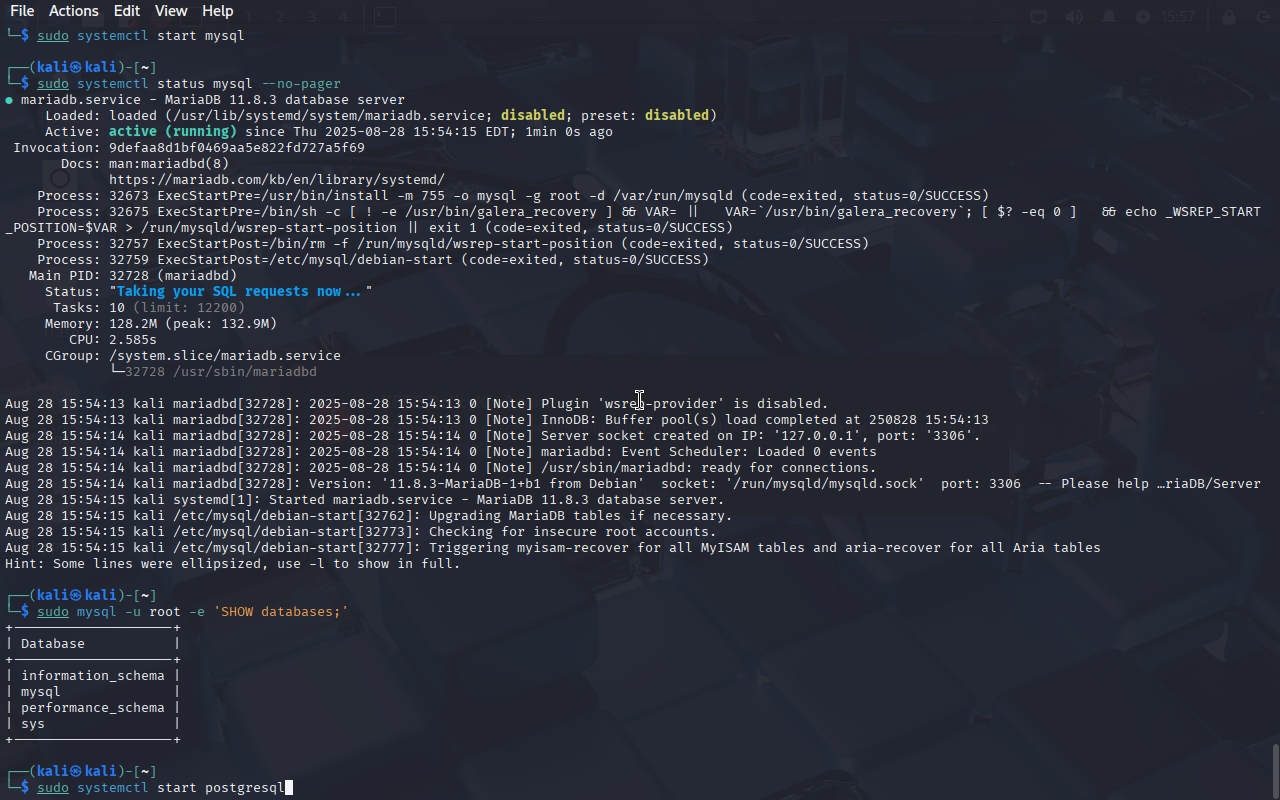The height and width of the screenshot is (800, 1280).
Task: Click the 'mariadb.service - MariaDB 11.8.3 database server' header
Action: coord(213,99)
